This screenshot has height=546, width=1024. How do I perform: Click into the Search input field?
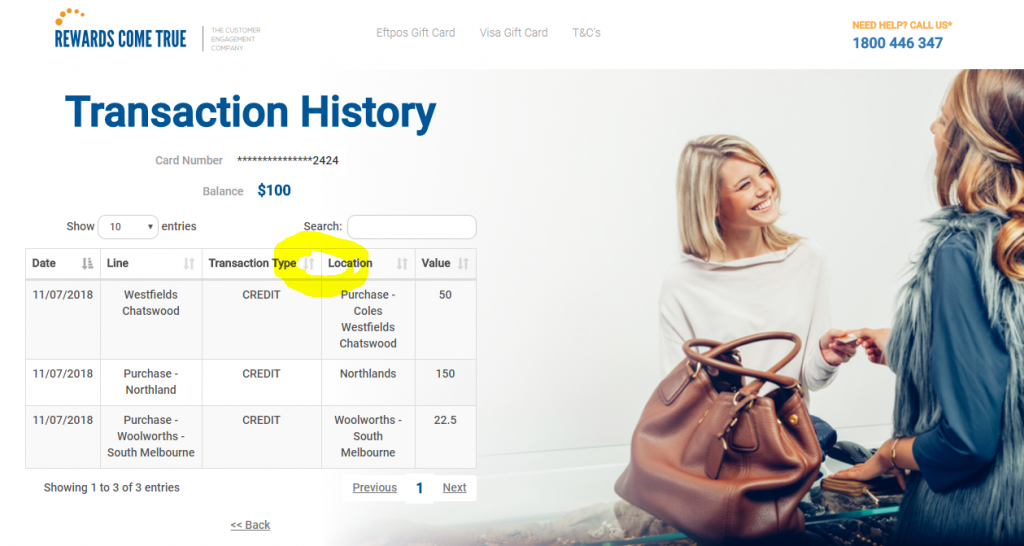pos(411,227)
